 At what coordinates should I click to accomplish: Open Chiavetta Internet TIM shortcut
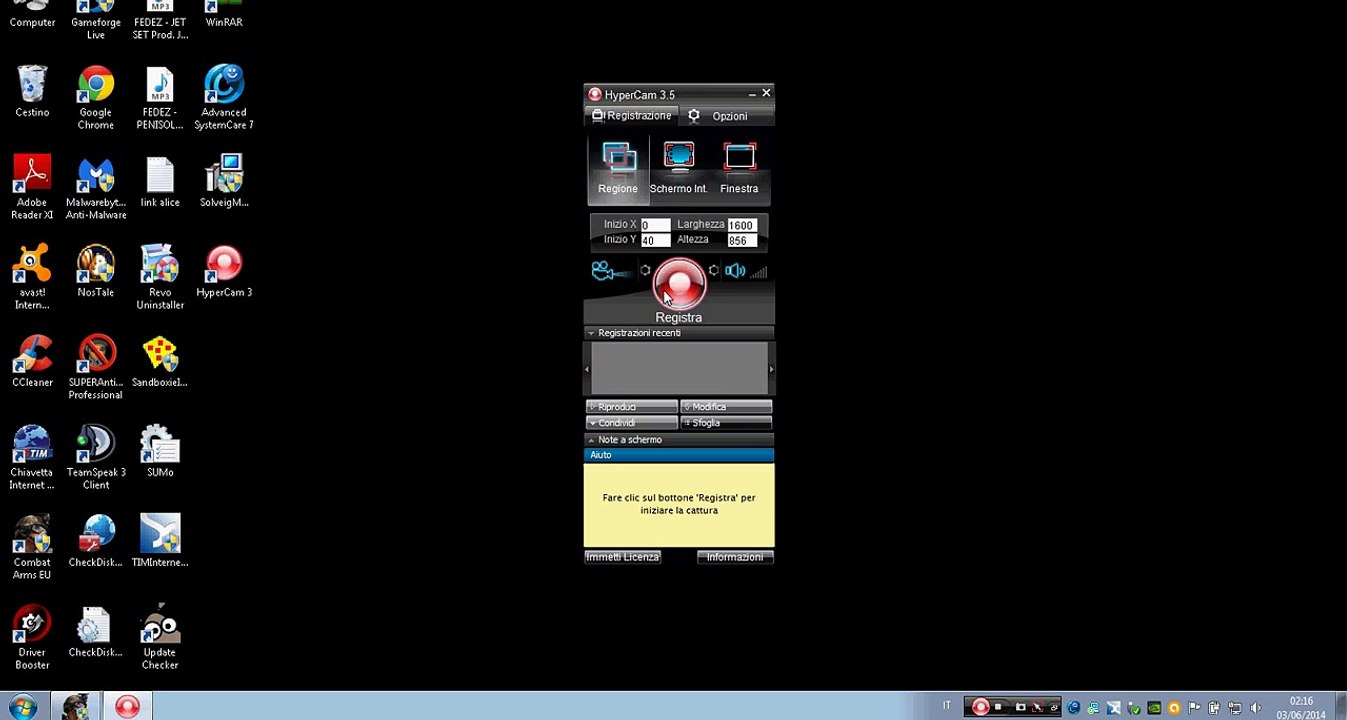click(x=32, y=458)
